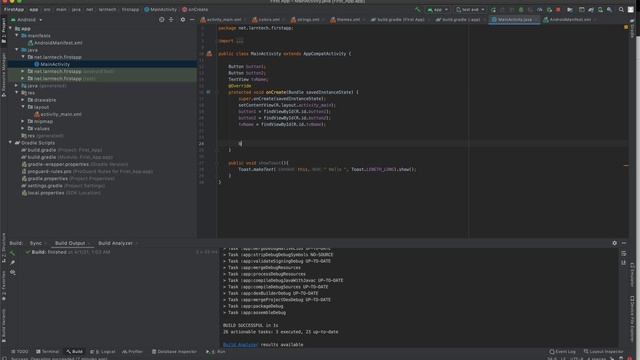Click the Build Analyzer results link
The image size is (640, 360).
click(x=240, y=344)
